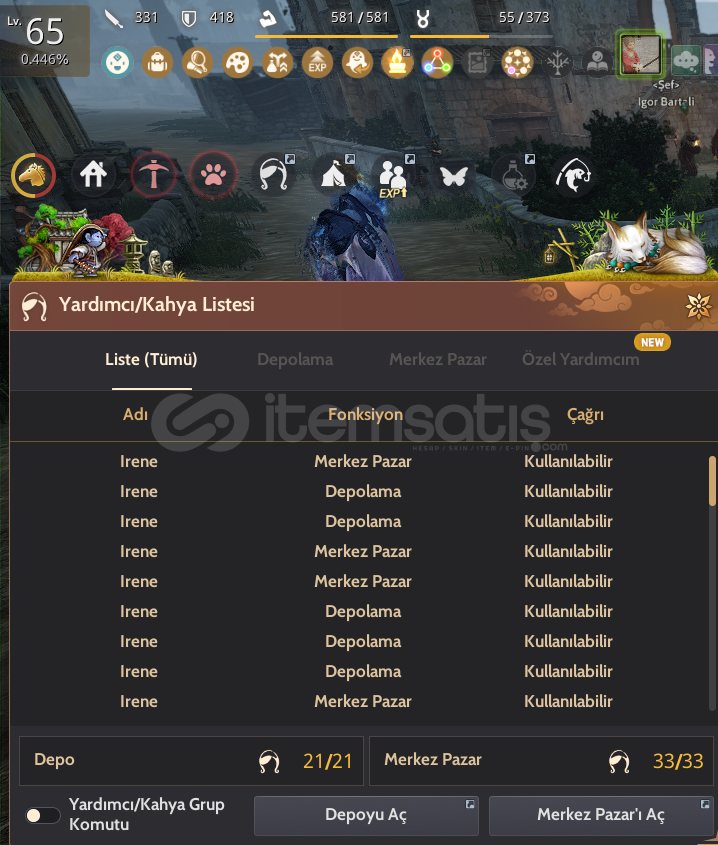The width and height of the screenshot is (718, 845).
Task: Toggle Yardımcı/Kahya Grup Komutu switch
Action: click(x=43, y=815)
